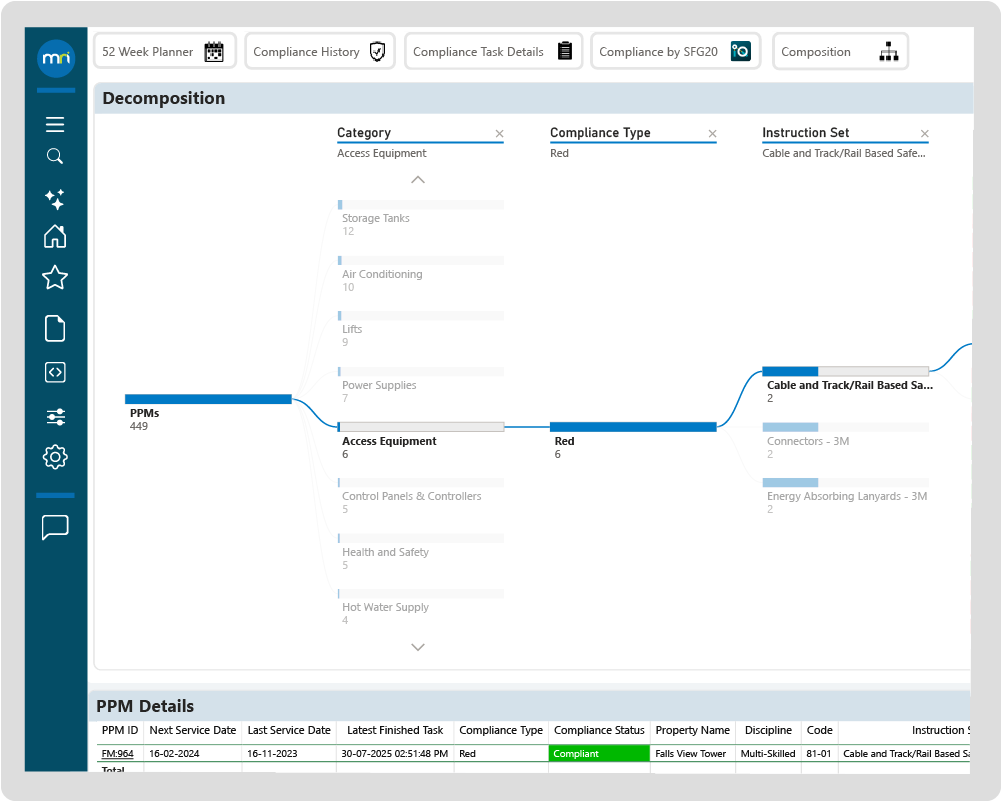Remove the Category decomposition level
Viewport: 1002px width, 802px height.
(500, 134)
